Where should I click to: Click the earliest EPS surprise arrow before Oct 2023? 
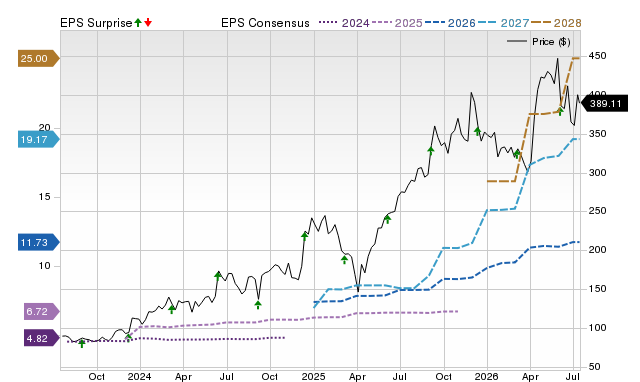[82, 344]
